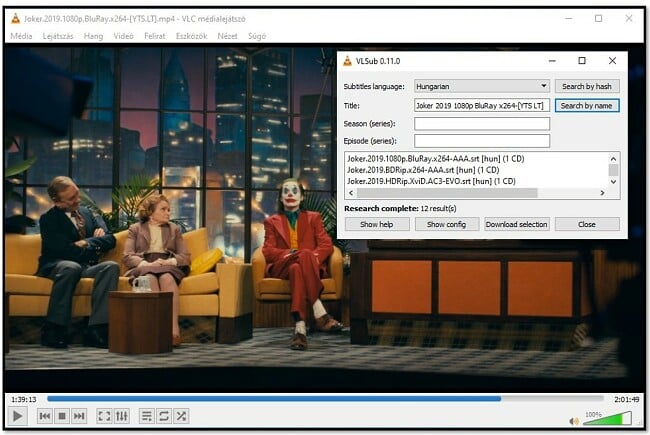Toggle shuffle random playback

pyautogui.click(x=181, y=416)
